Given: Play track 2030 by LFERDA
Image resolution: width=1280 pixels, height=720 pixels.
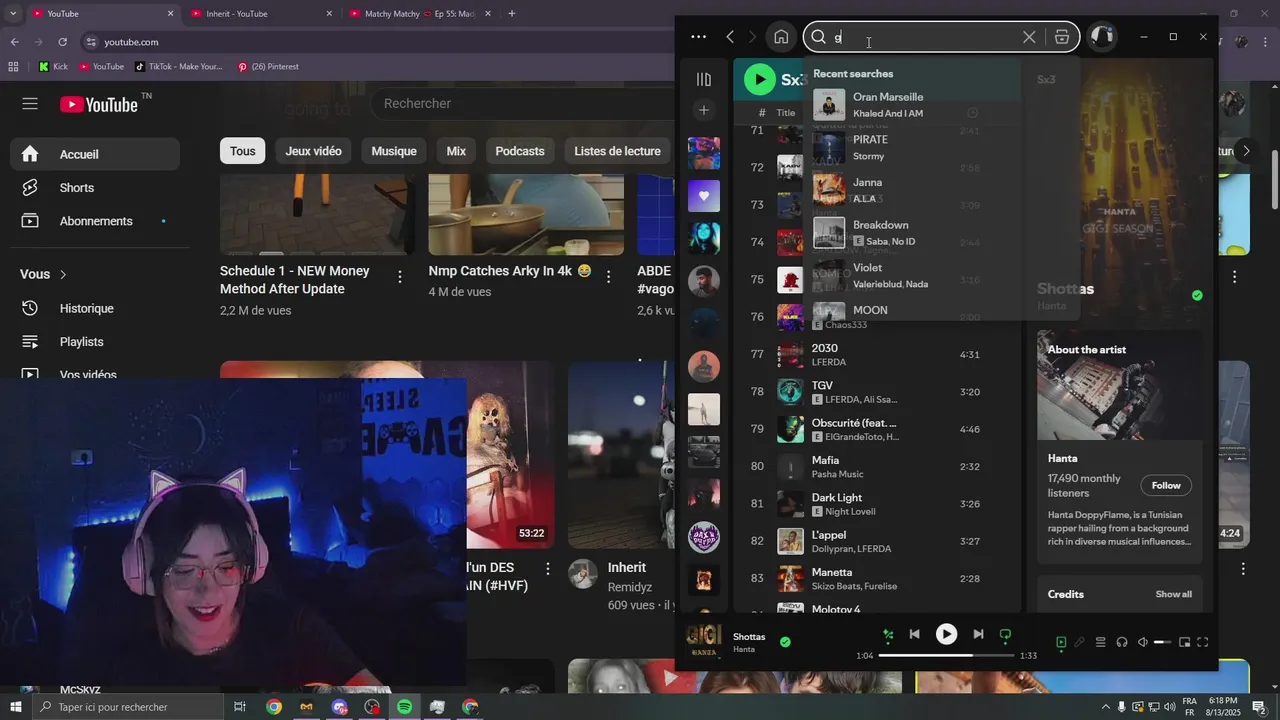Looking at the screenshot, I should tap(877, 354).
